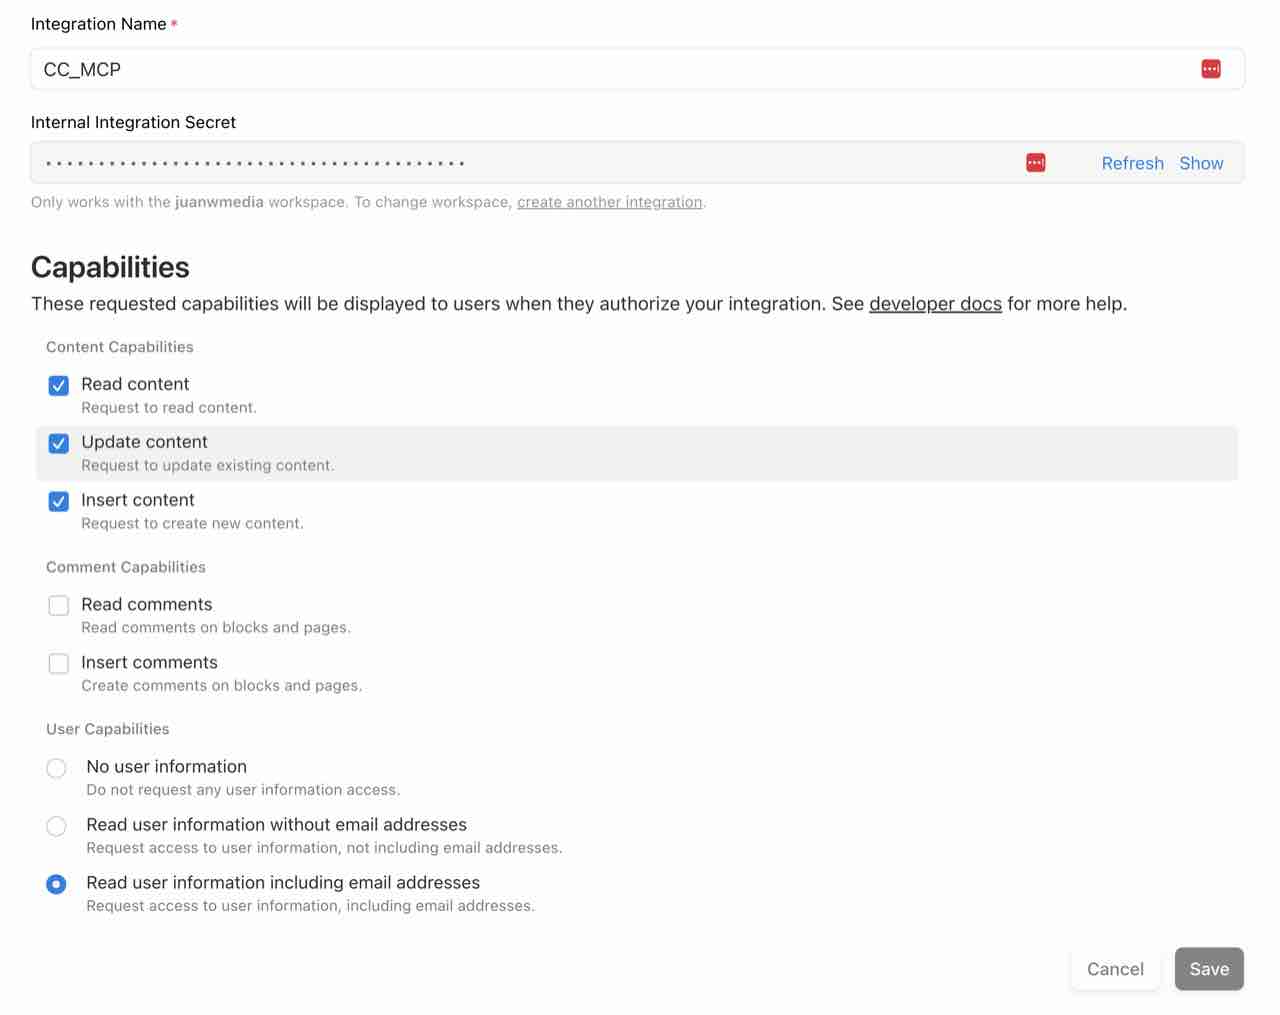Viewport: 1280px width, 1015px height.
Task: Refresh the internal integration secret
Action: click(x=1132, y=163)
